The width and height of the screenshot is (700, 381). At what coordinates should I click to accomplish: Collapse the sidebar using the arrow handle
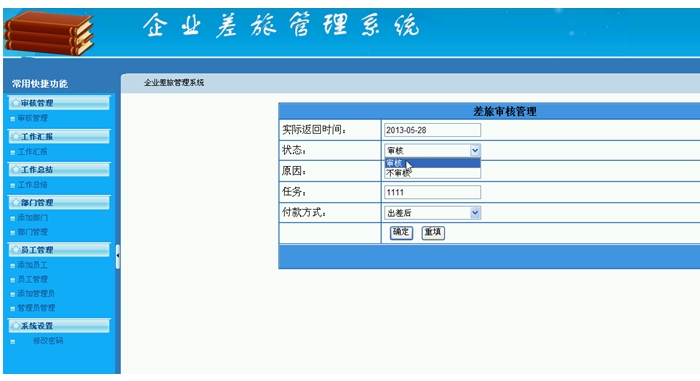click(x=117, y=256)
